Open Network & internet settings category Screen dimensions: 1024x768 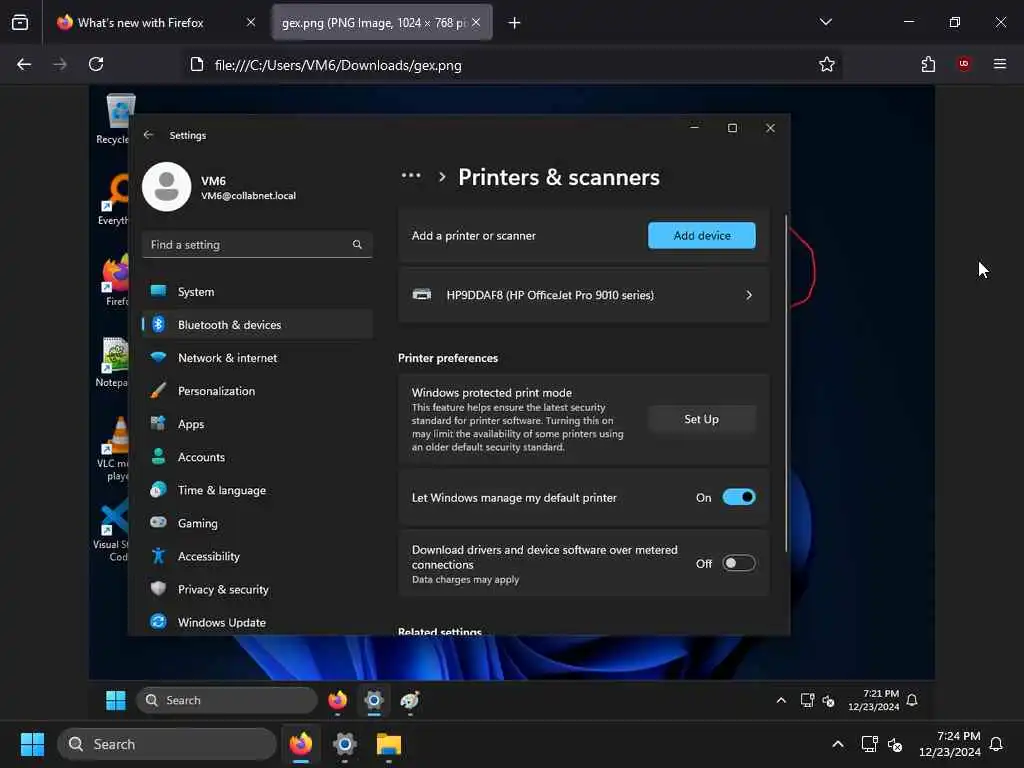tap(257, 358)
